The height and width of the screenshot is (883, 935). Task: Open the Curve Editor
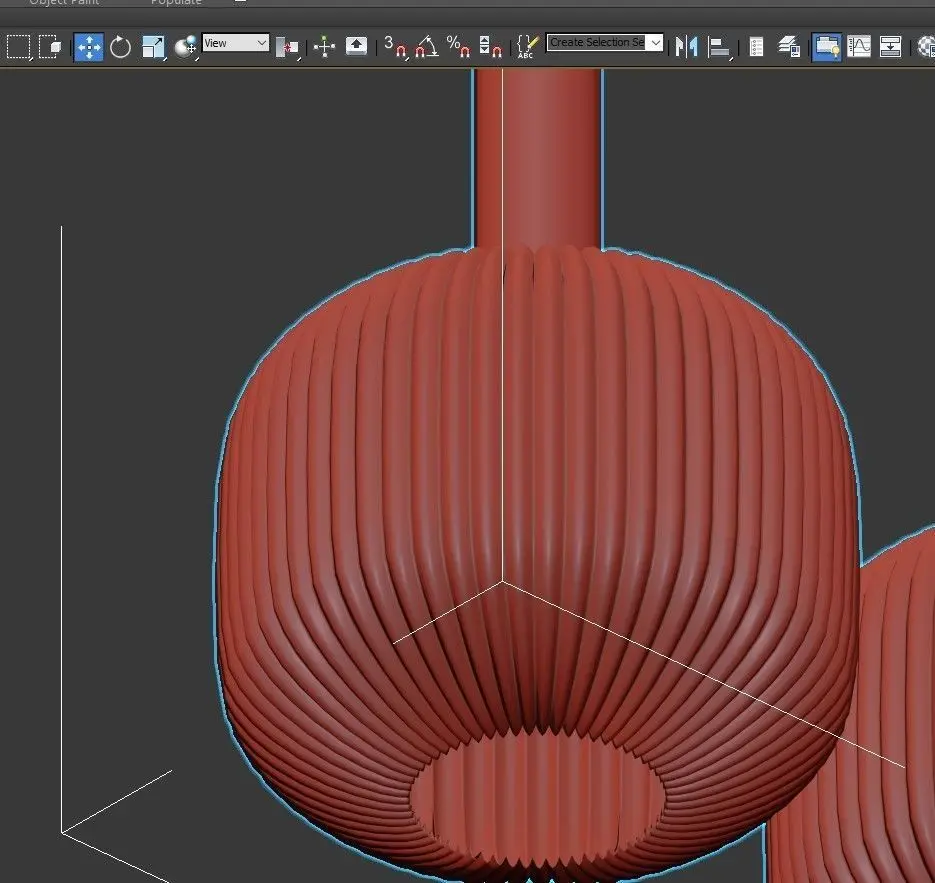point(859,47)
